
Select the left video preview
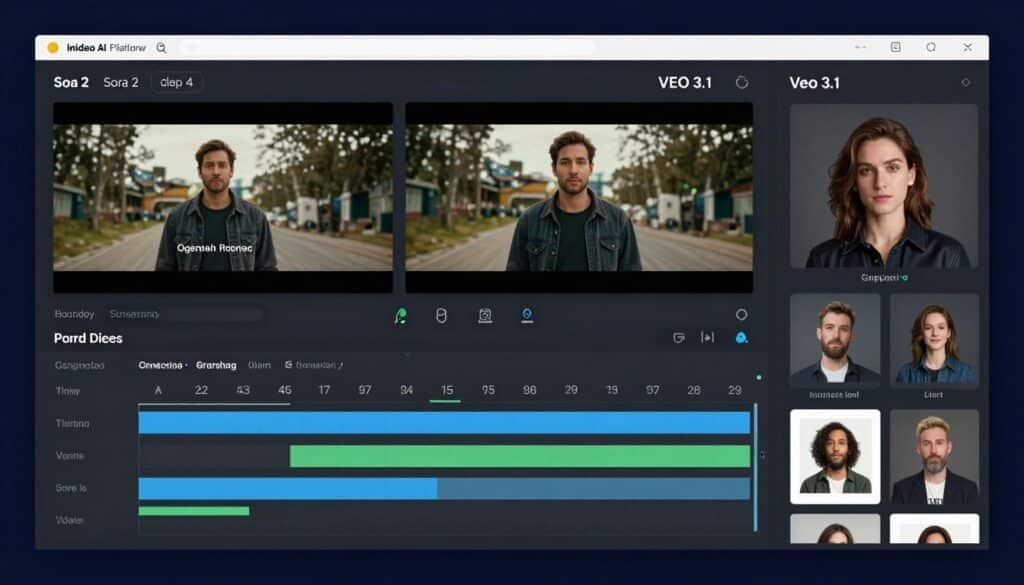pos(223,197)
